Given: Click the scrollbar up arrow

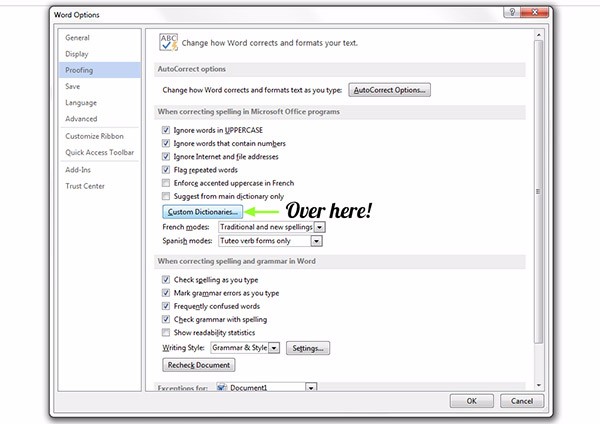Looking at the screenshot, I should click(539, 35).
